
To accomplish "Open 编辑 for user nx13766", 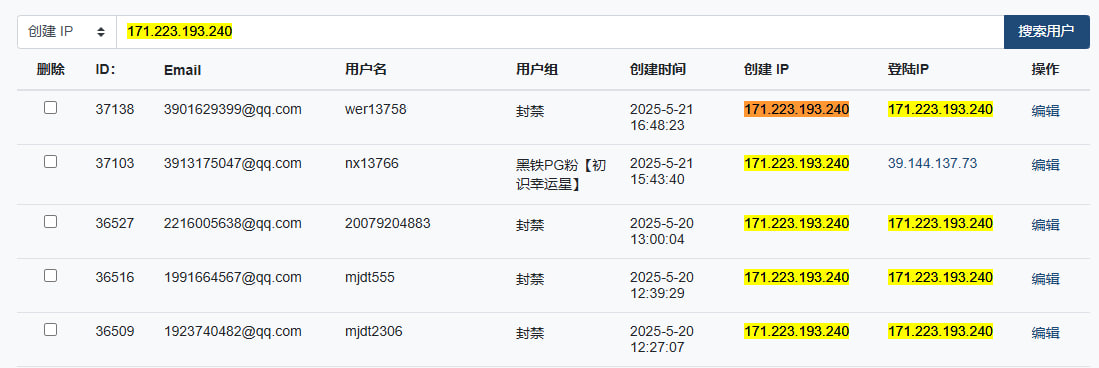I will (x=1045, y=165).
